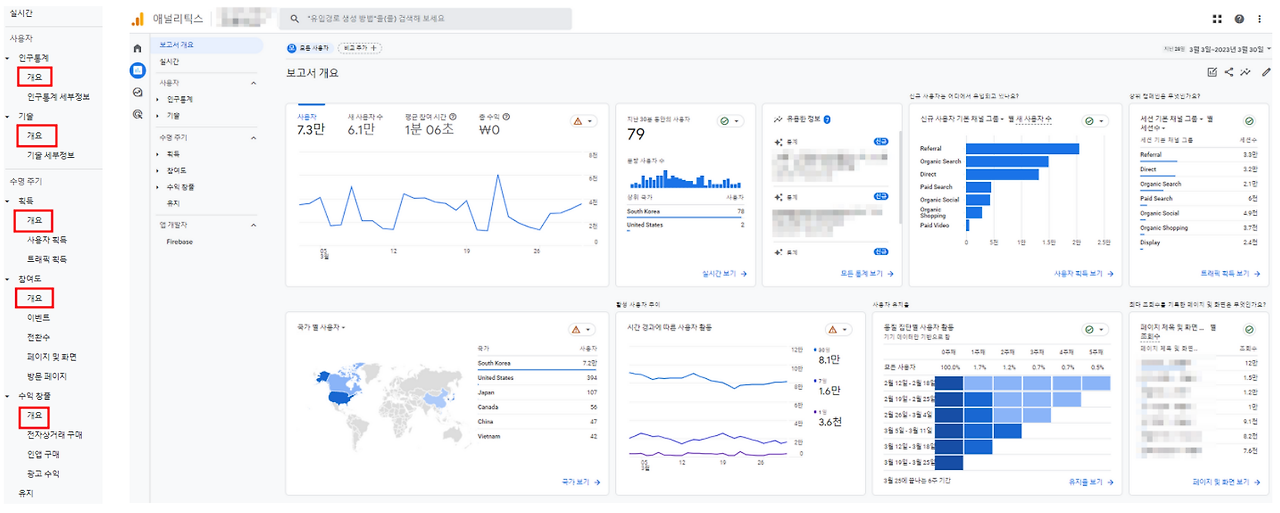This screenshot has height=513, width=1280.
Task: Open the Insights sparkline icon
Action: [x=1246, y=72]
